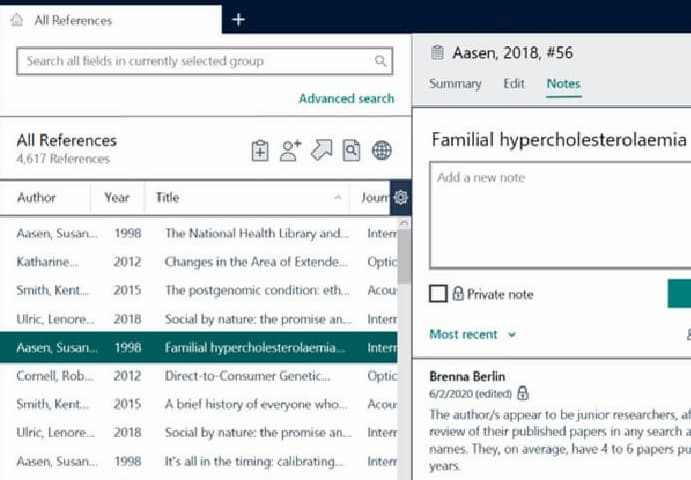Open online search globe icon
This screenshot has height=480, width=691.
pyautogui.click(x=382, y=150)
